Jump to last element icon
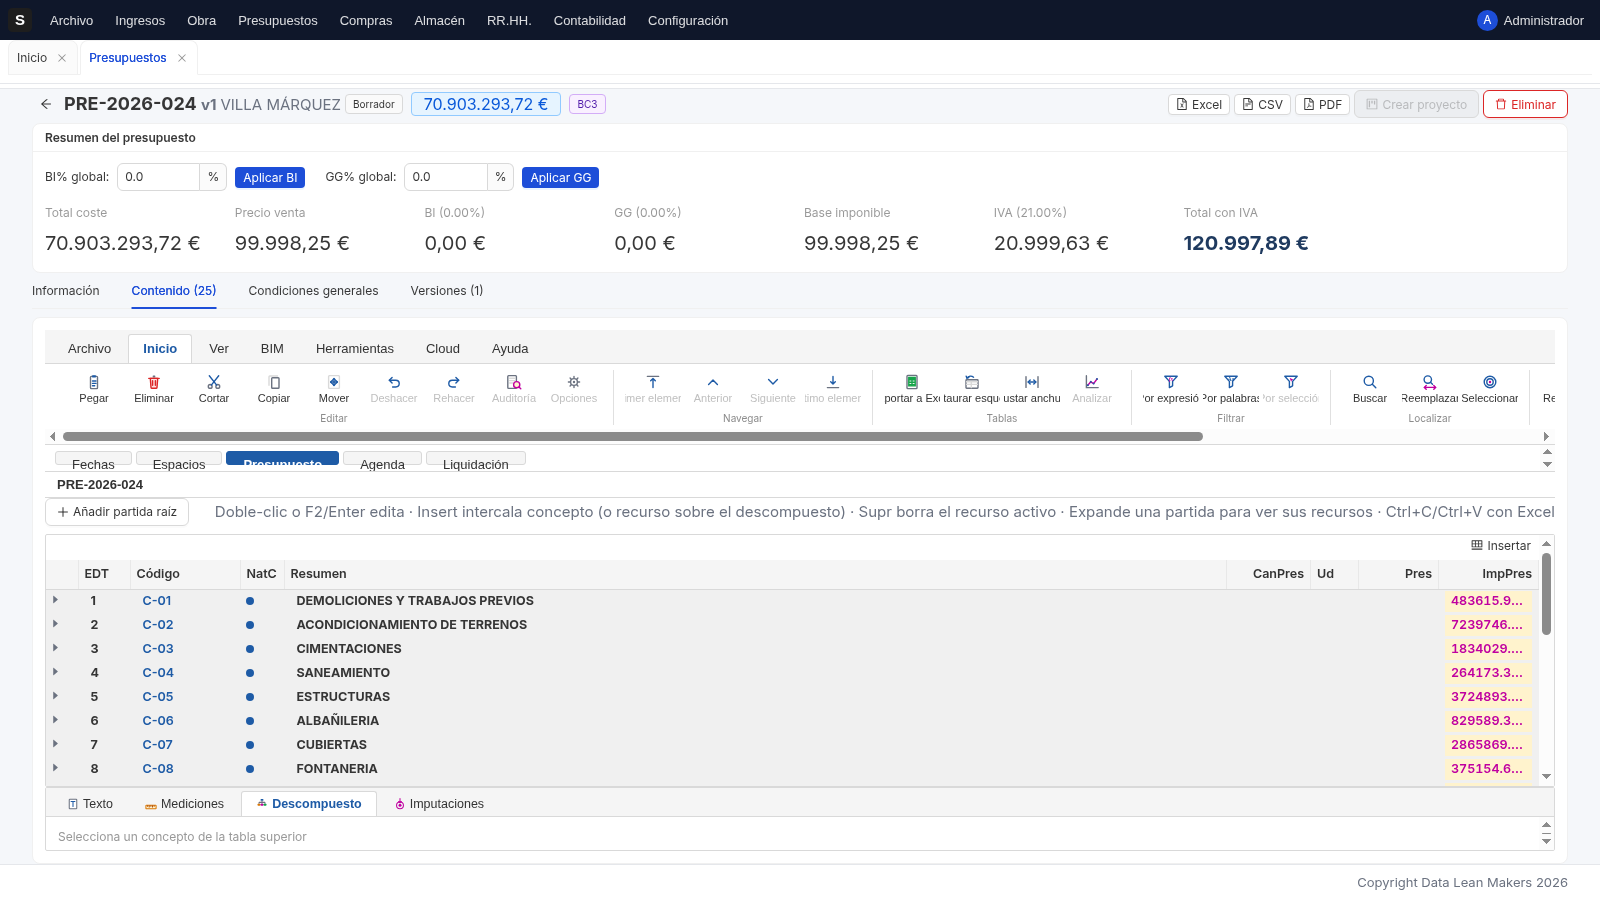Image resolution: width=1600 pixels, height=900 pixels. click(833, 382)
